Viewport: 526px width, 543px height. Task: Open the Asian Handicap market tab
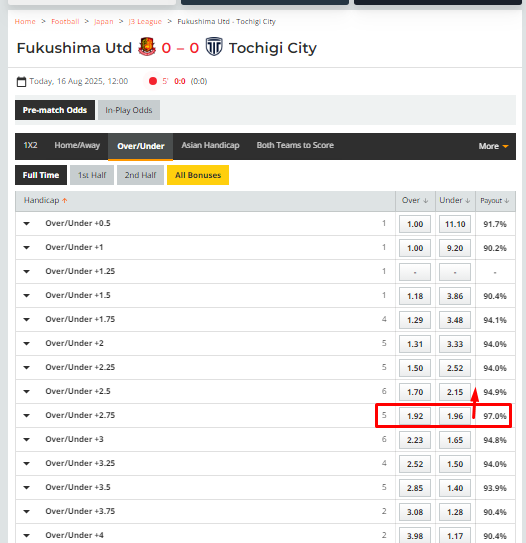point(210,145)
